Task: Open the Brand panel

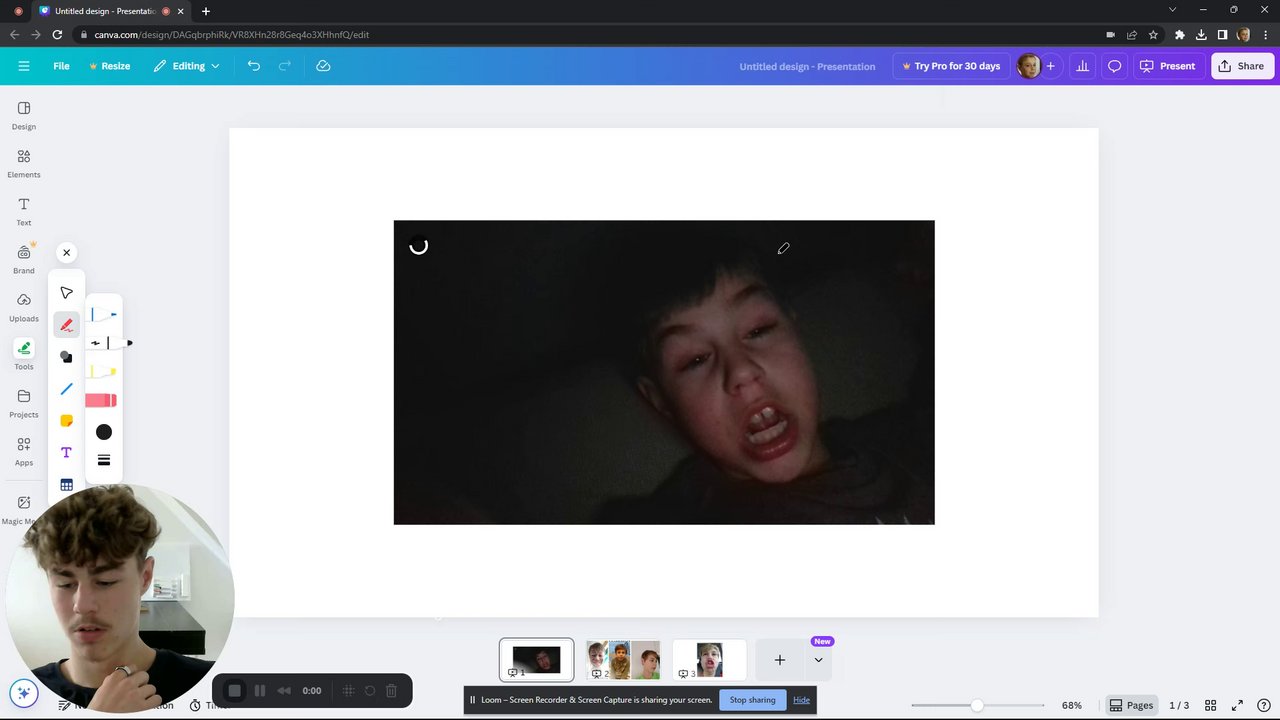Action: [x=24, y=259]
